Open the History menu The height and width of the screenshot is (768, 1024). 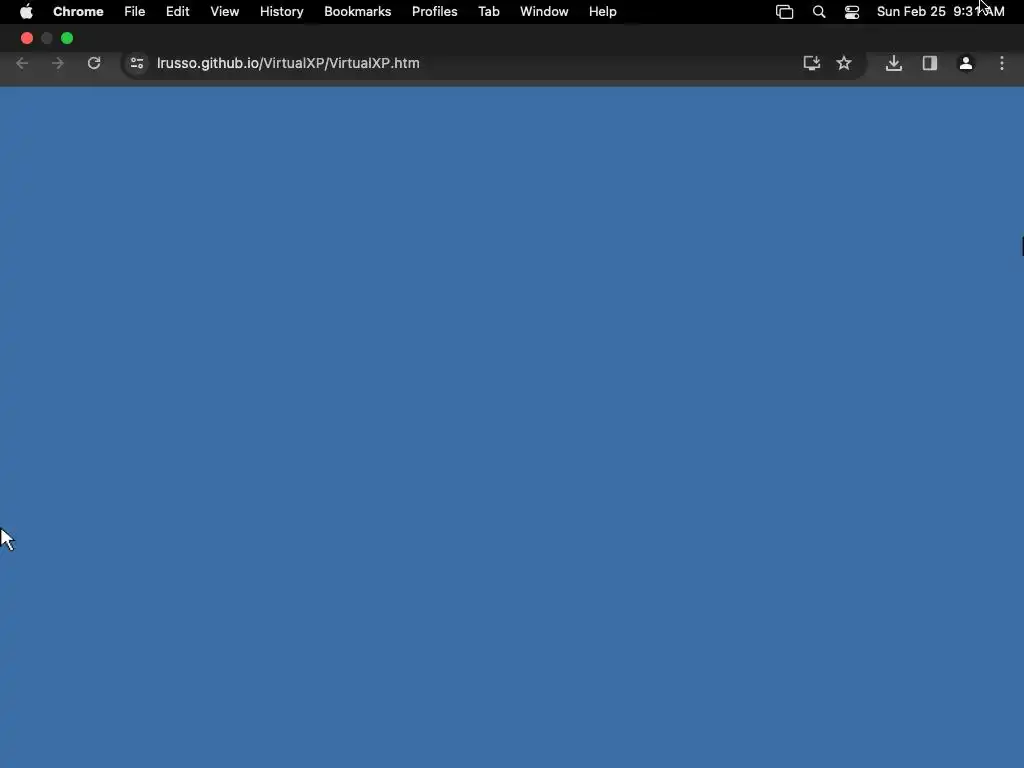(281, 12)
